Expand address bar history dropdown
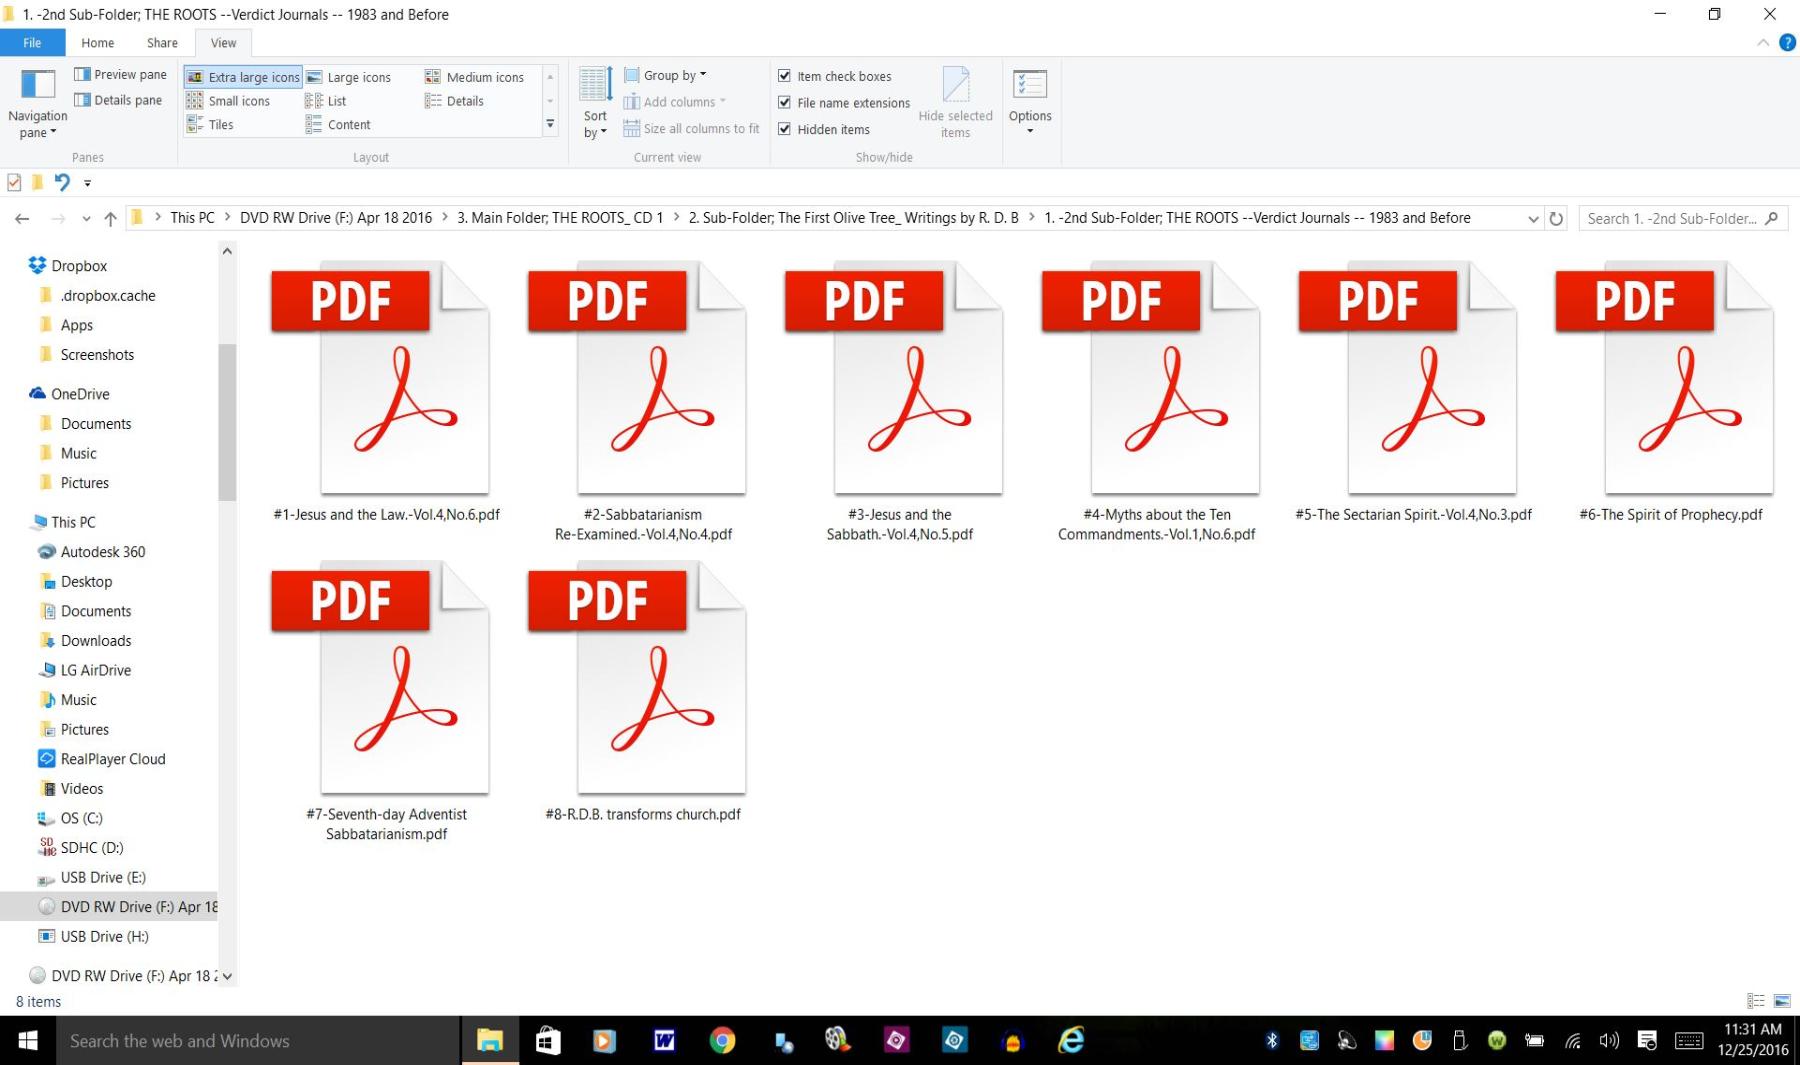 pos(1533,219)
